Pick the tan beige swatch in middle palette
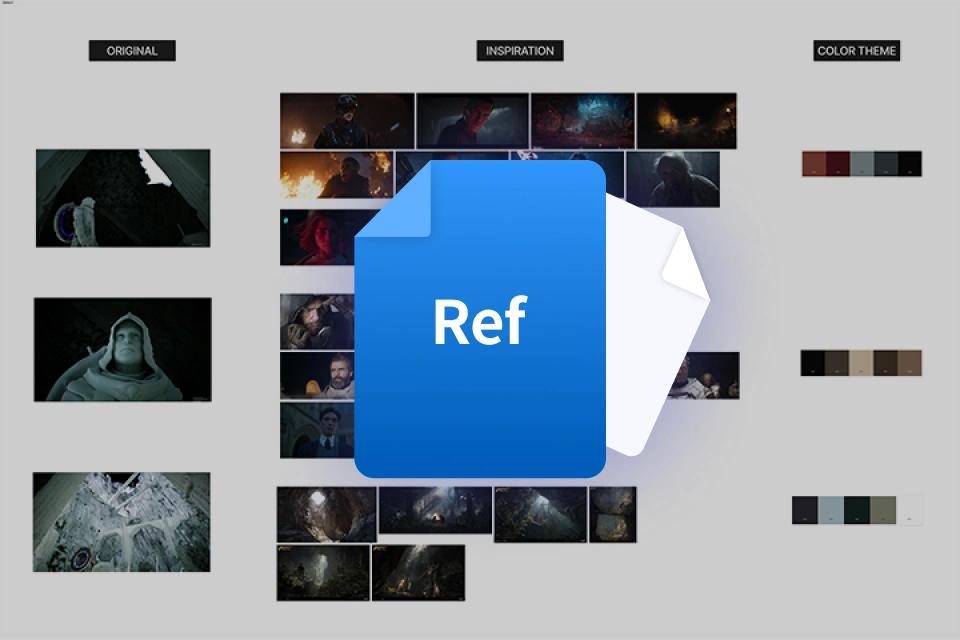Image resolution: width=960 pixels, height=640 pixels. tap(861, 363)
